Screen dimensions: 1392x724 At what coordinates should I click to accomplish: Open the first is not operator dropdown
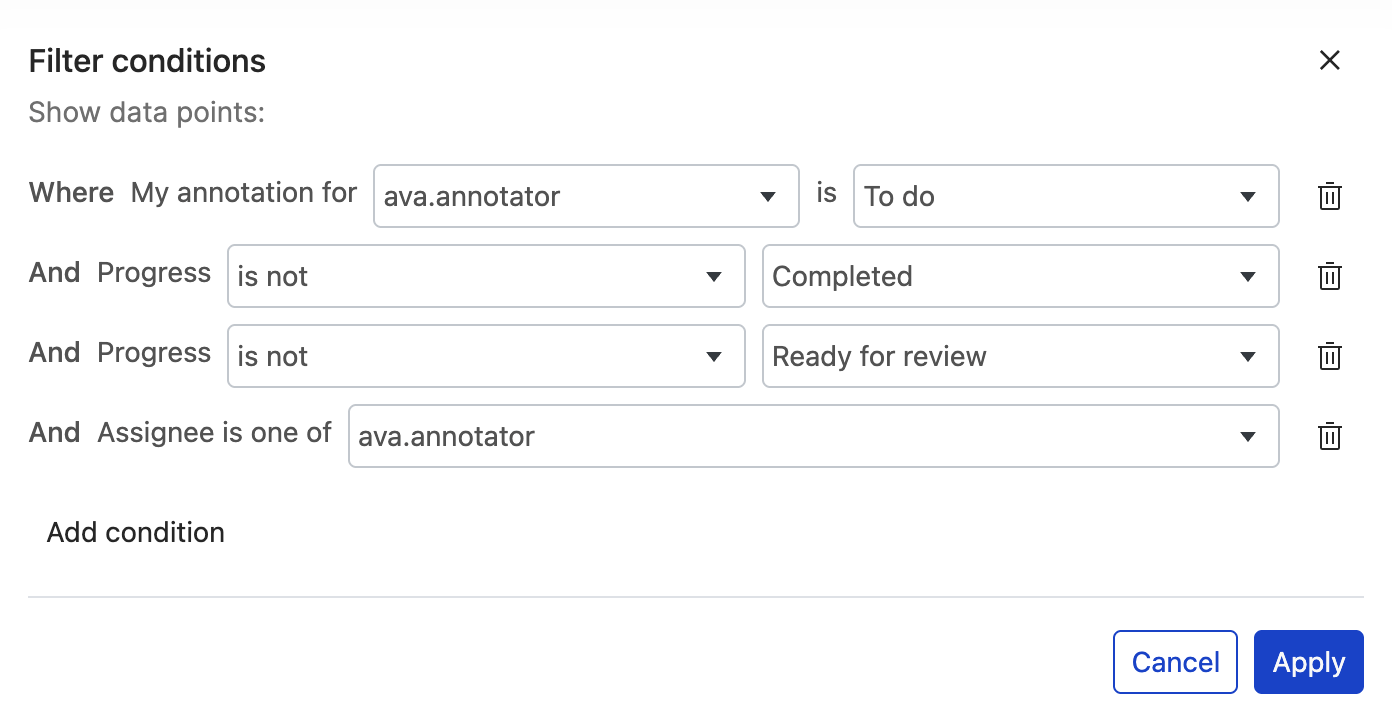[x=486, y=276]
